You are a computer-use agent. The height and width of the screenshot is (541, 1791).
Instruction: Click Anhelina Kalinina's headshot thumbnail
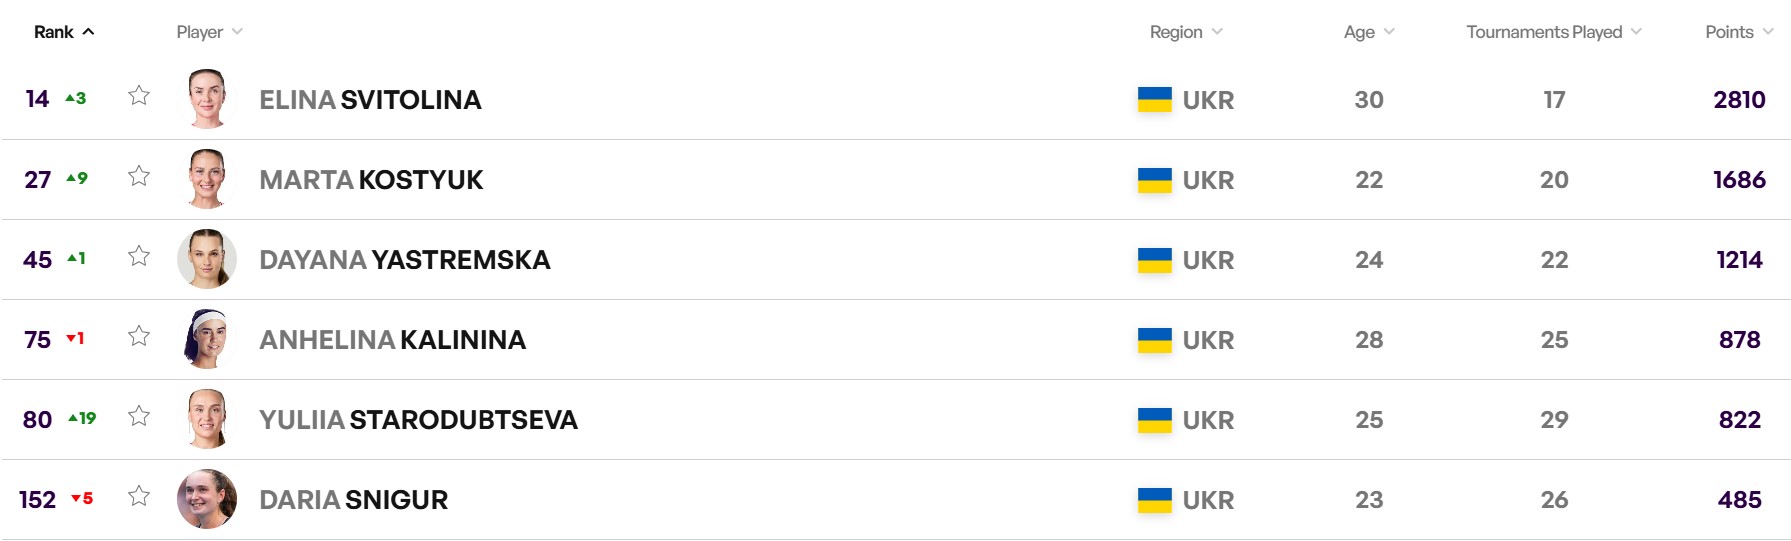207,339
